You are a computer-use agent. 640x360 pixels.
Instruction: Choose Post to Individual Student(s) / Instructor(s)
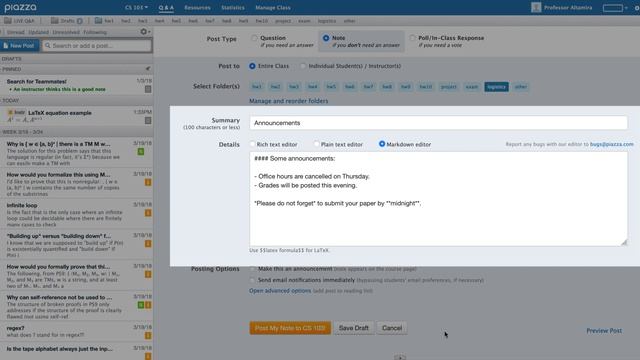tap(303, 66)
